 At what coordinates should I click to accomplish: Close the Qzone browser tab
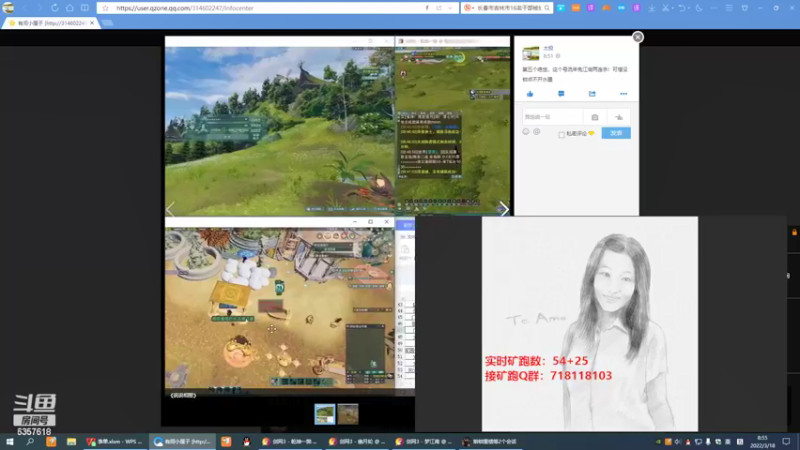click(x=92, y=23)
